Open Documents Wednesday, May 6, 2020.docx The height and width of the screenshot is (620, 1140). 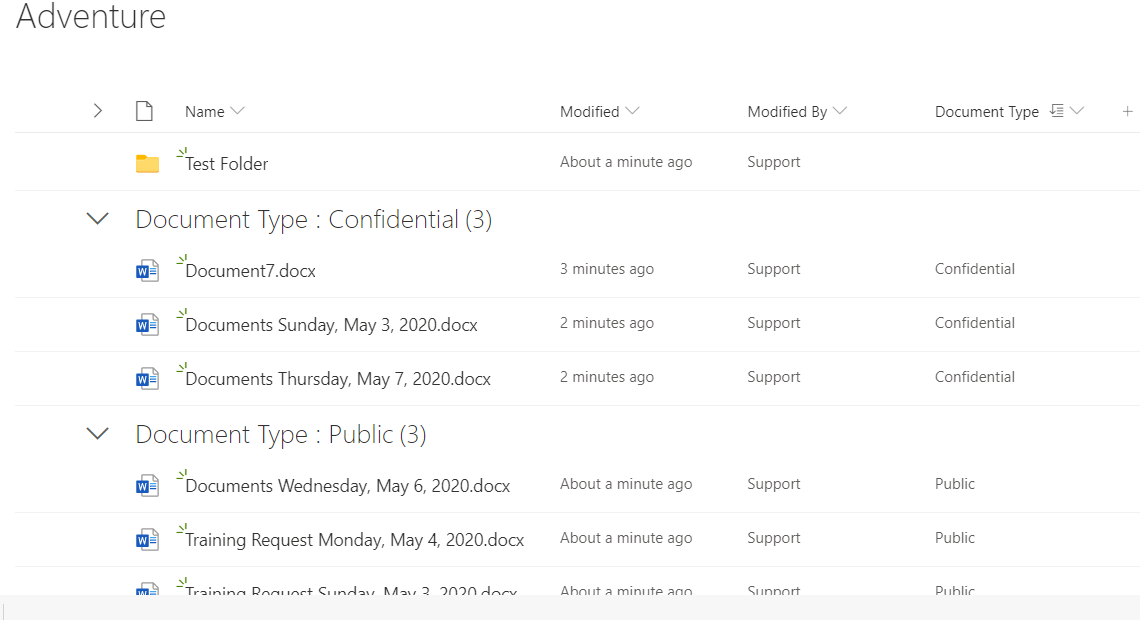tap(348, 486)
